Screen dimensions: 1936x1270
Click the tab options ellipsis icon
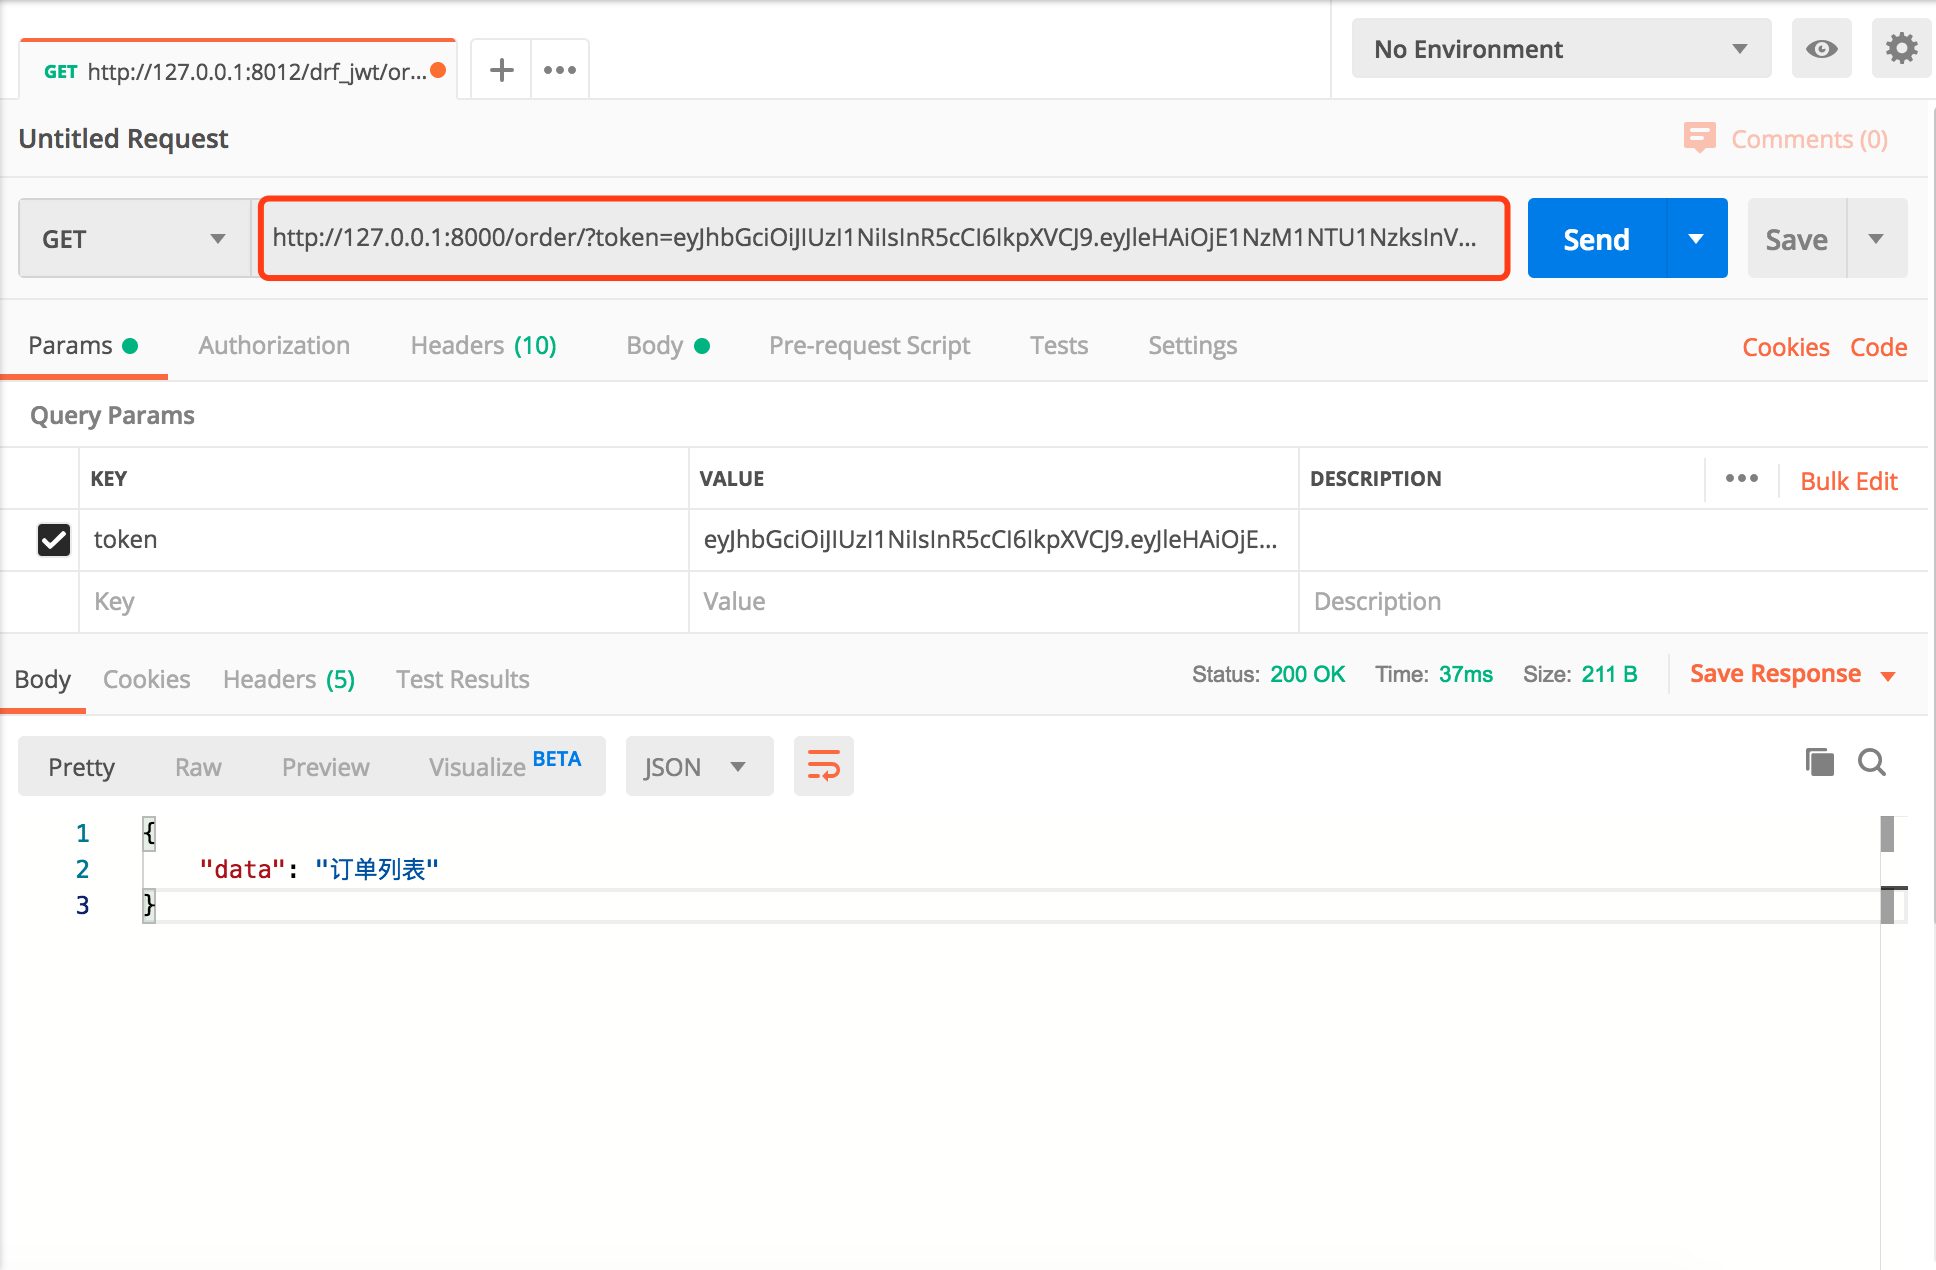560,70
